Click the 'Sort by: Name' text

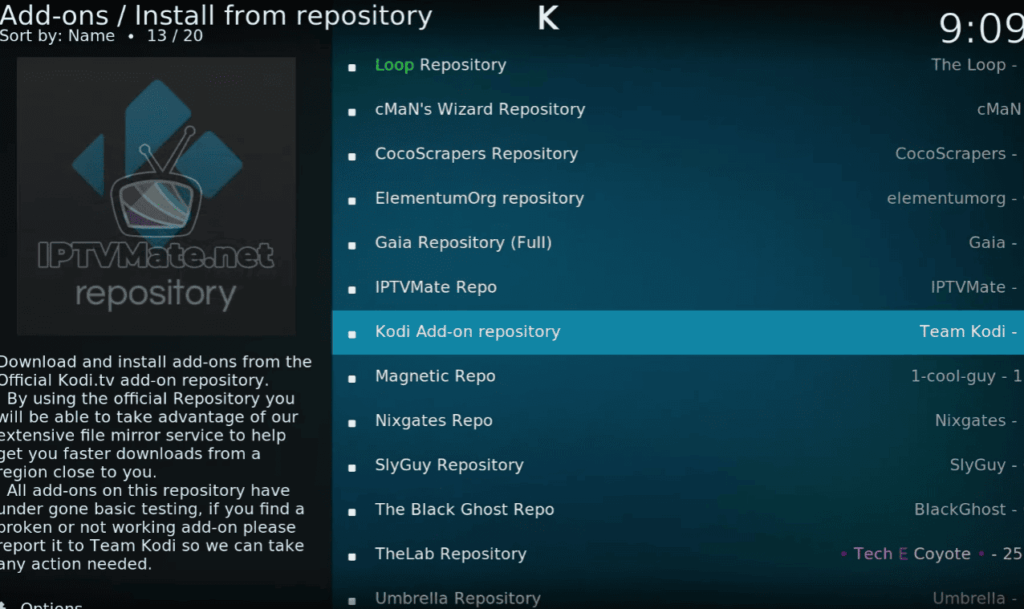57,36
